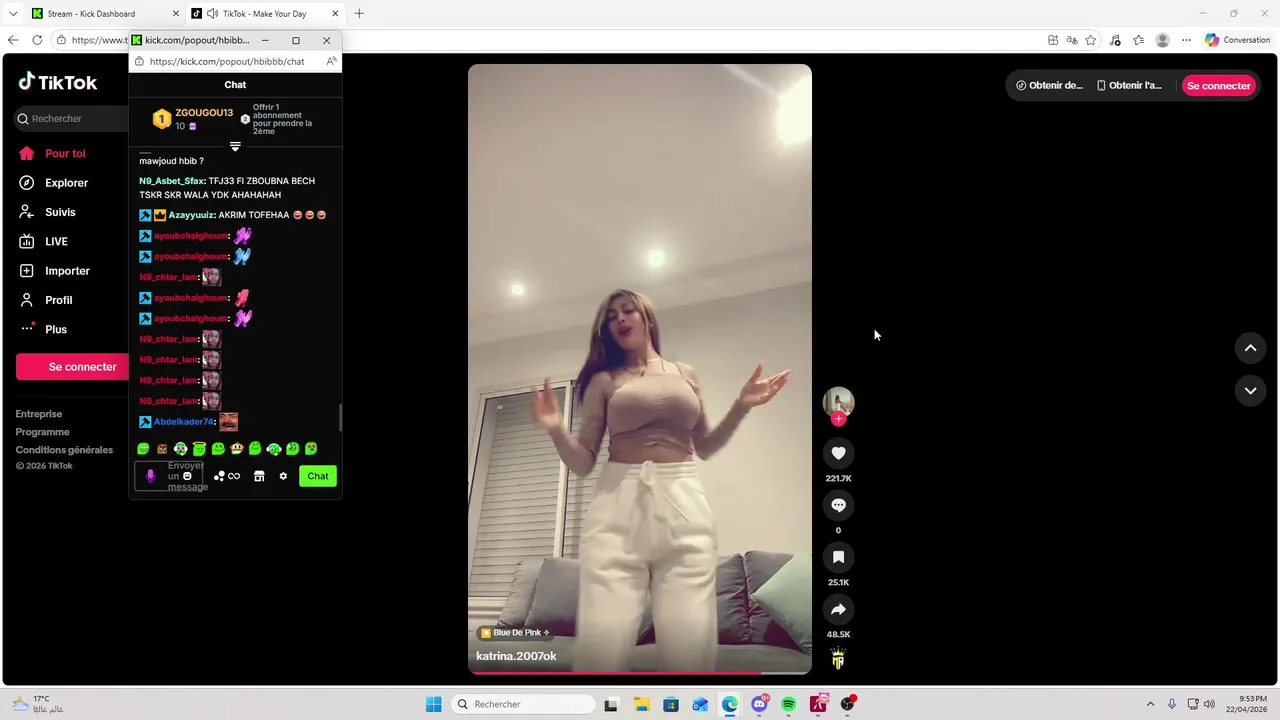Focus Kick Envoyer un message field
The image size is (1280, 720).
(x=168, y=476)
